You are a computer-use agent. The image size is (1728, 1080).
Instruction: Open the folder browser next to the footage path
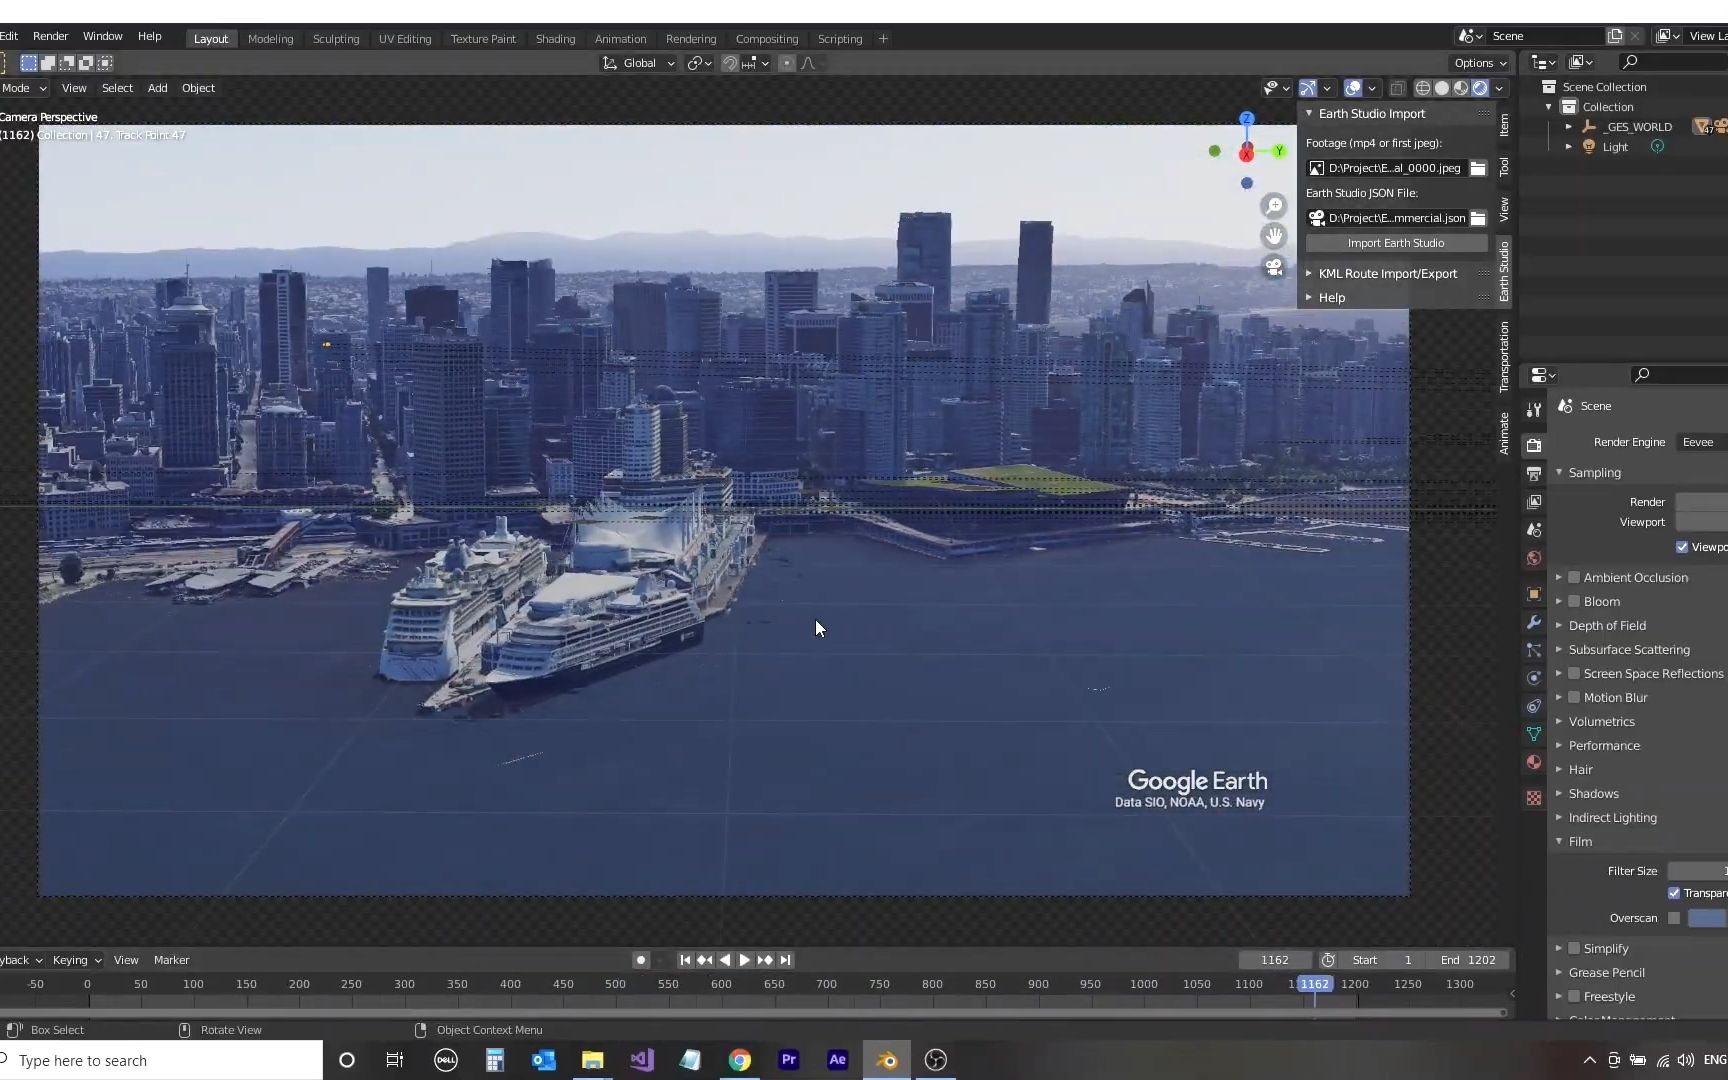[1479, 168]
